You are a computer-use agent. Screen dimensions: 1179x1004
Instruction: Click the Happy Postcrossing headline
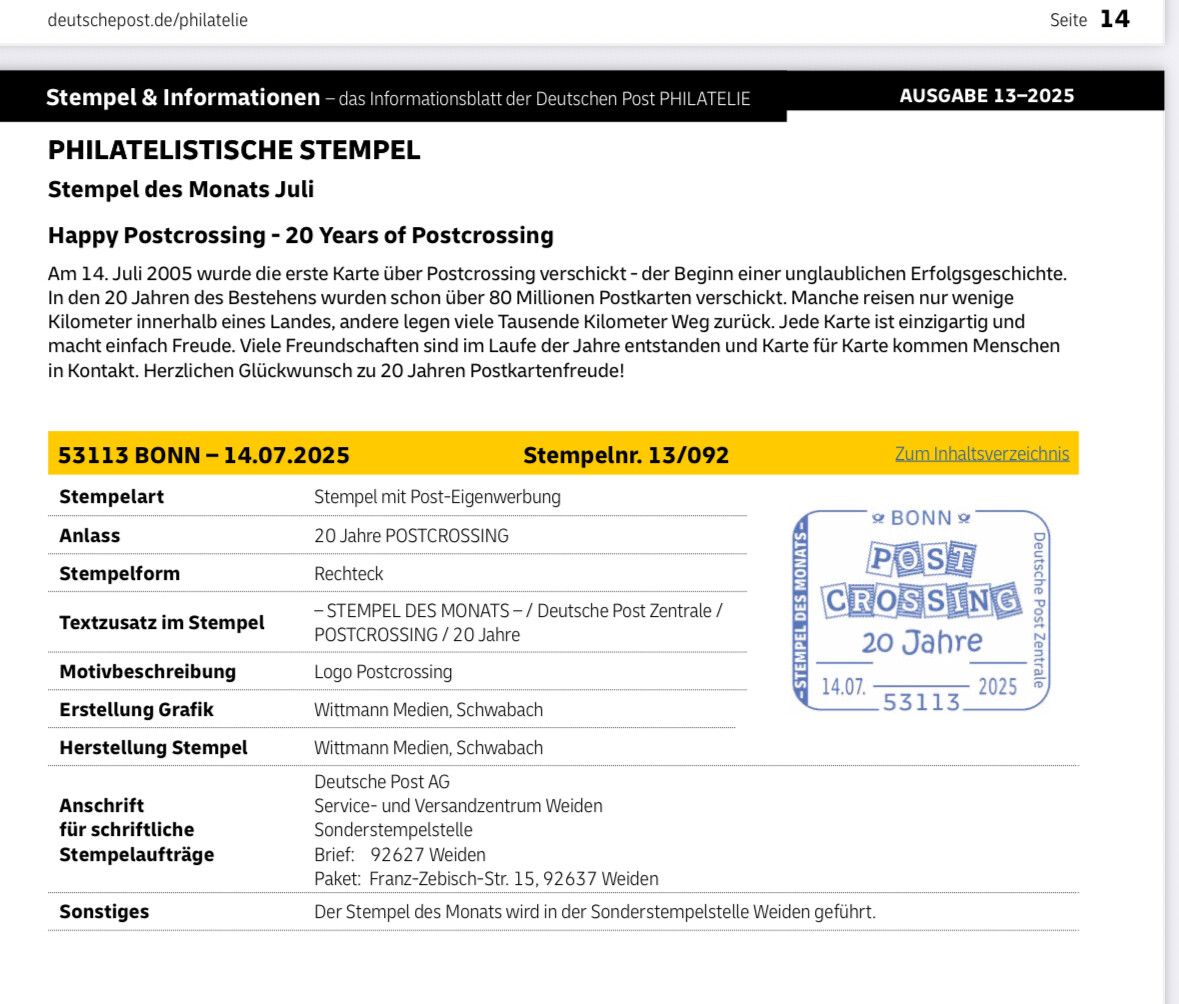(301, 235)
